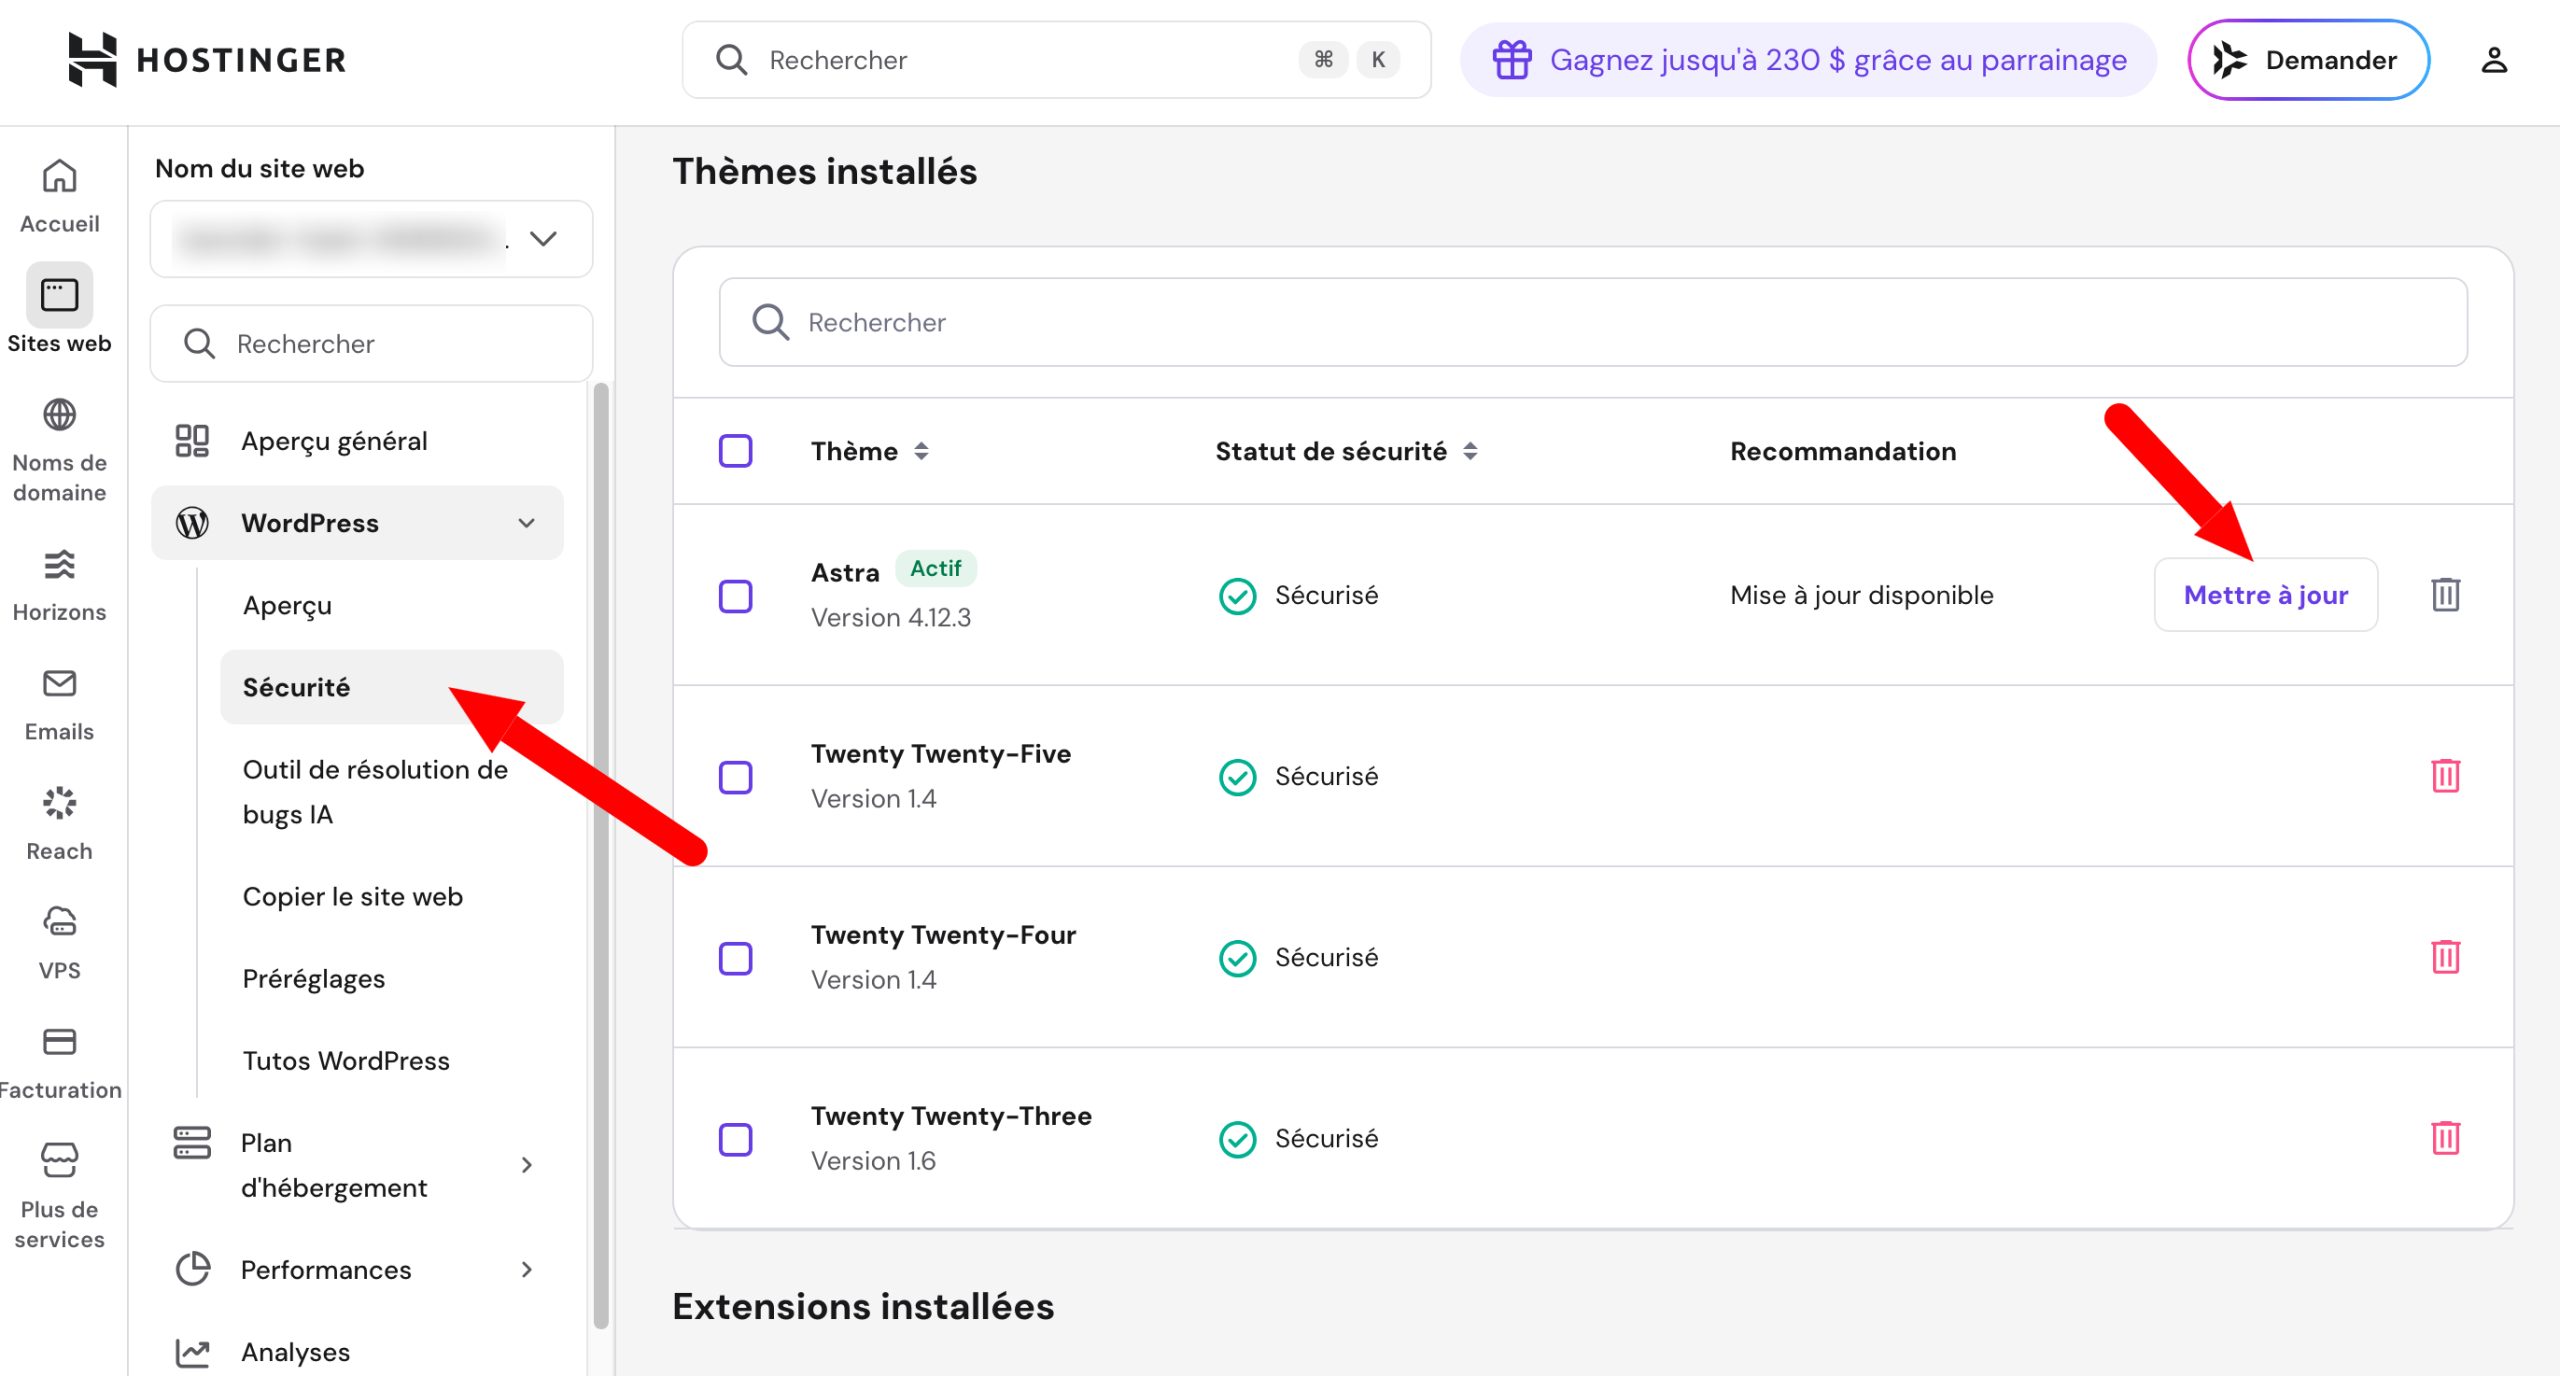The width and height of the screenshot is (2560, 1376).
Task: Click the WordPress logo icon in sidebar
Action: point(192,523)
